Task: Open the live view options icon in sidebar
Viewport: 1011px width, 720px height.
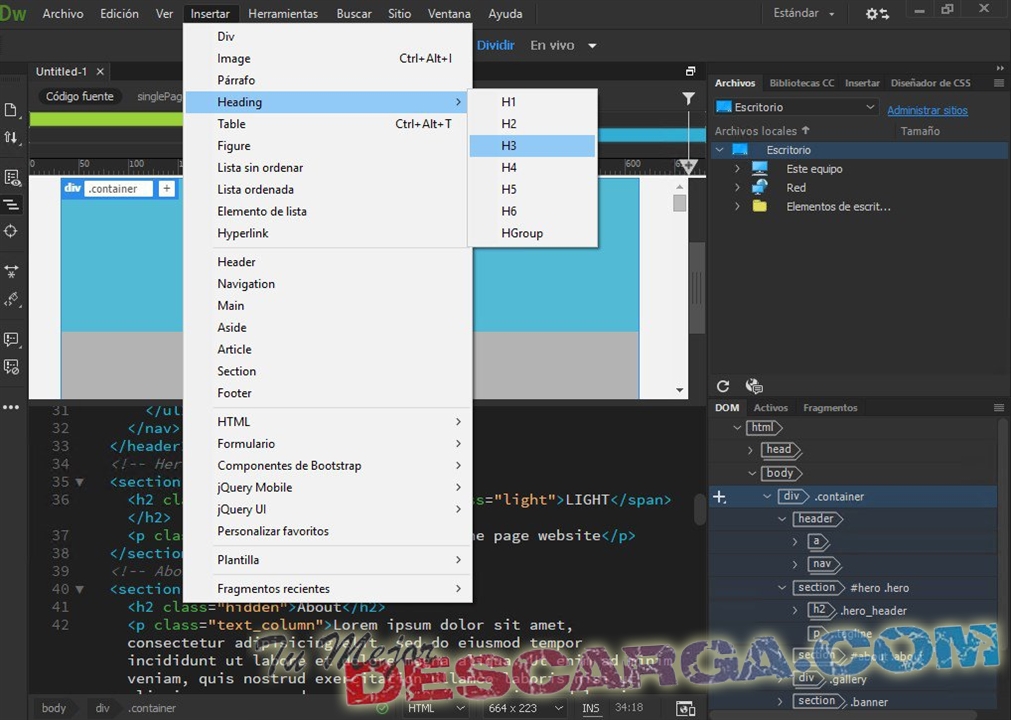Action: (x=11, y=178)
